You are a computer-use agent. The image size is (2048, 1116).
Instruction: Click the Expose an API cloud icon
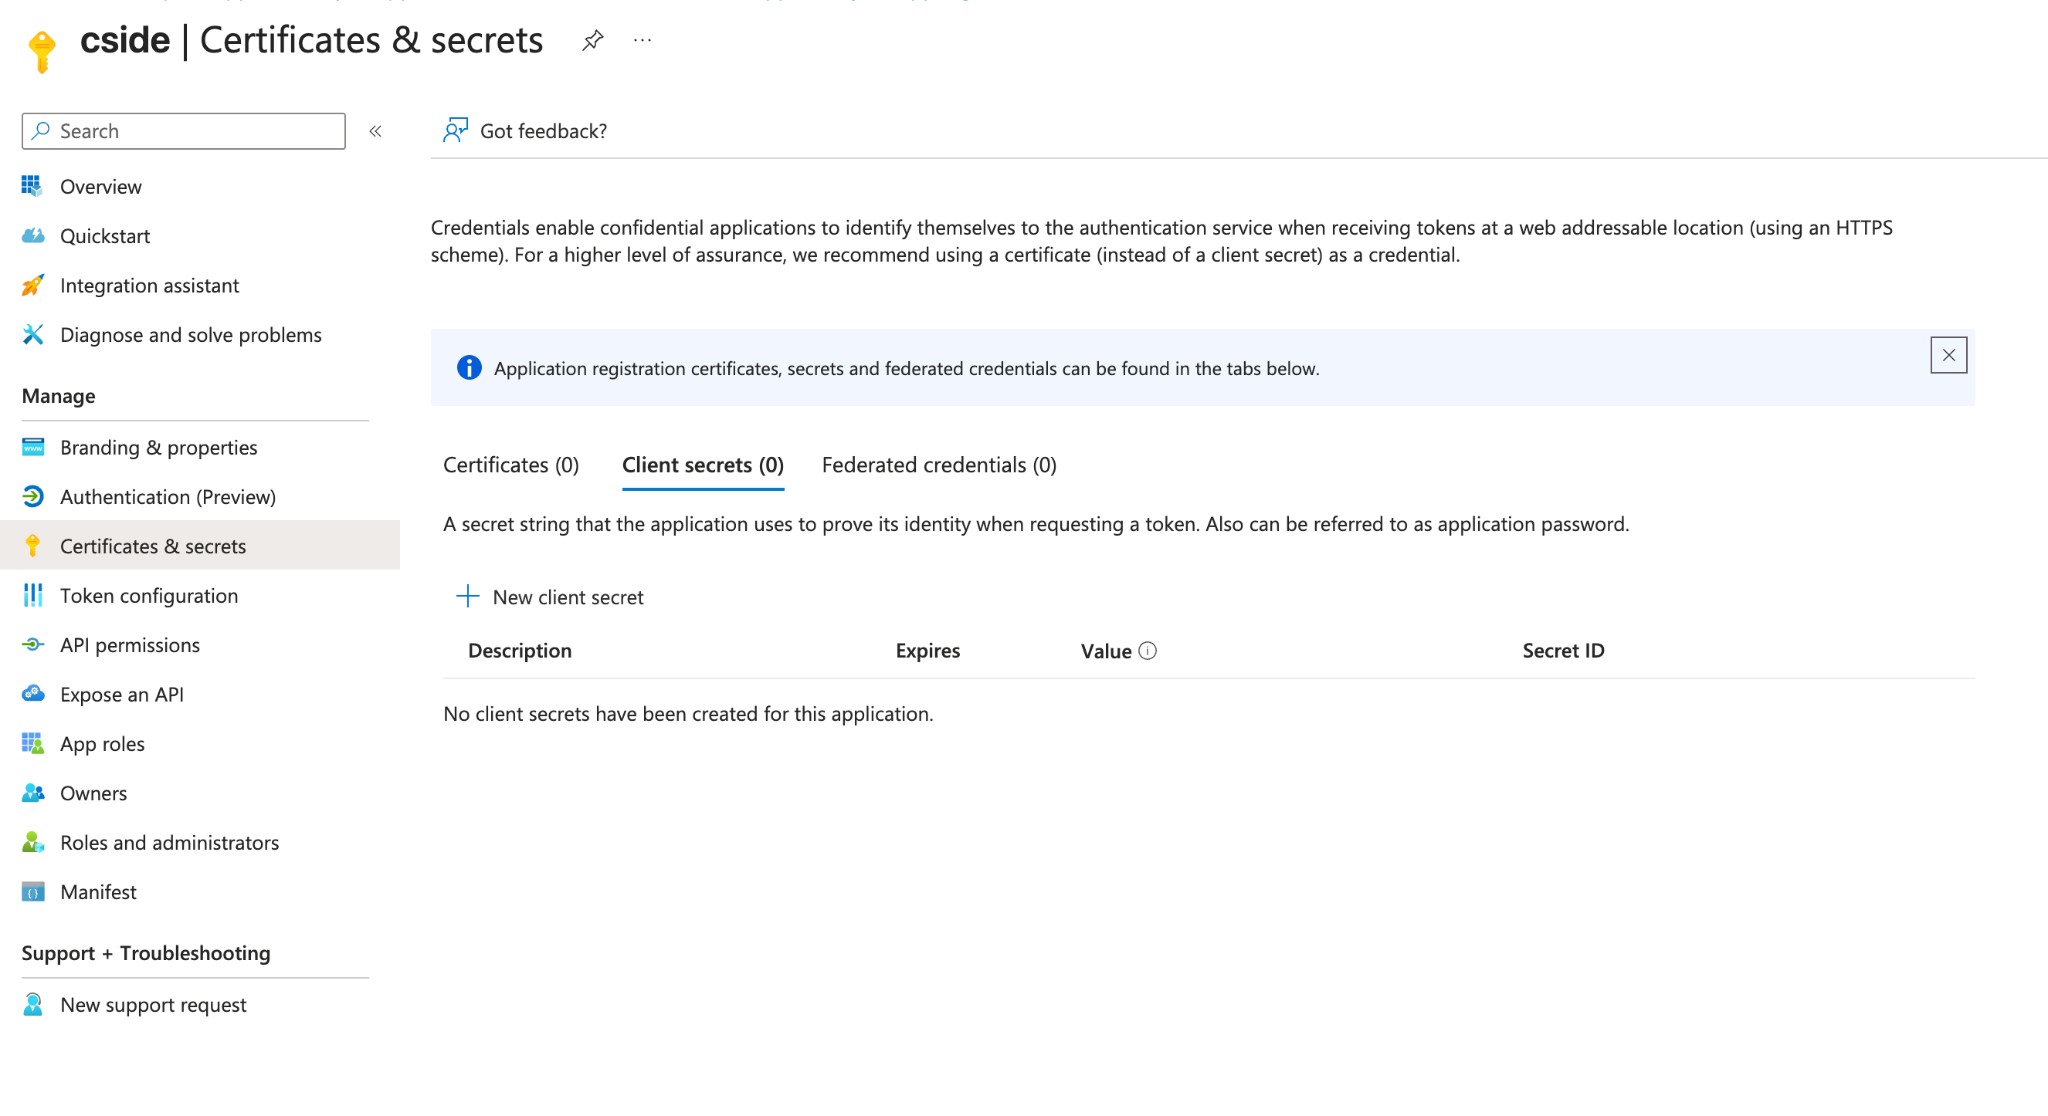click(x=32, y=694)
